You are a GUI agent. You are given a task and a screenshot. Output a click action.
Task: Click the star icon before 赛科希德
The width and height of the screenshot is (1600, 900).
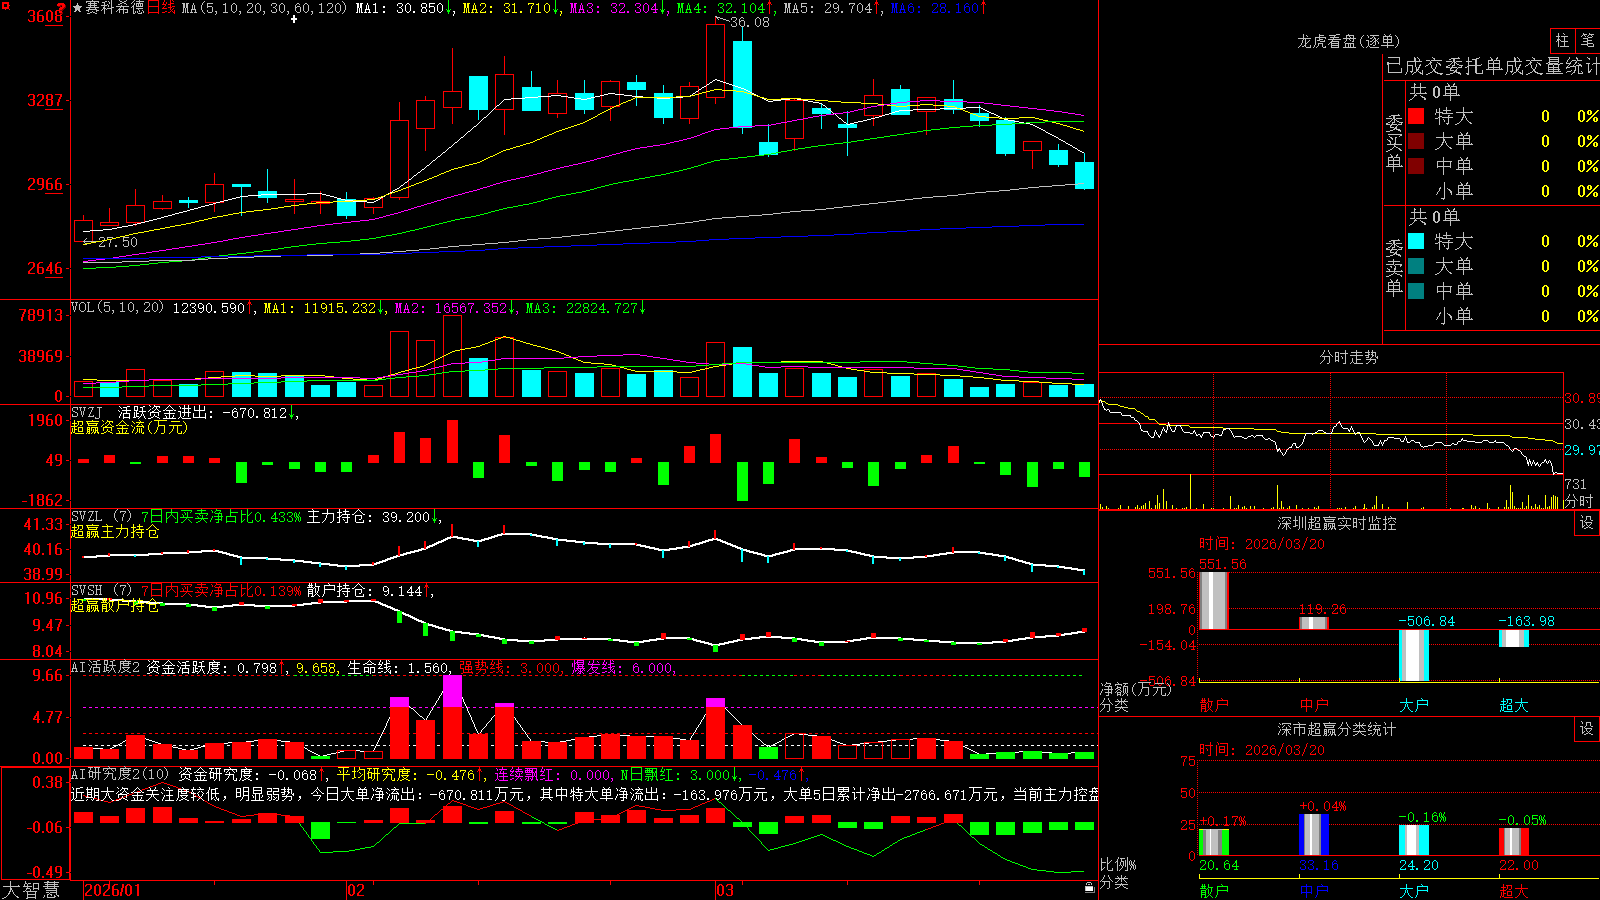[78, 8]
